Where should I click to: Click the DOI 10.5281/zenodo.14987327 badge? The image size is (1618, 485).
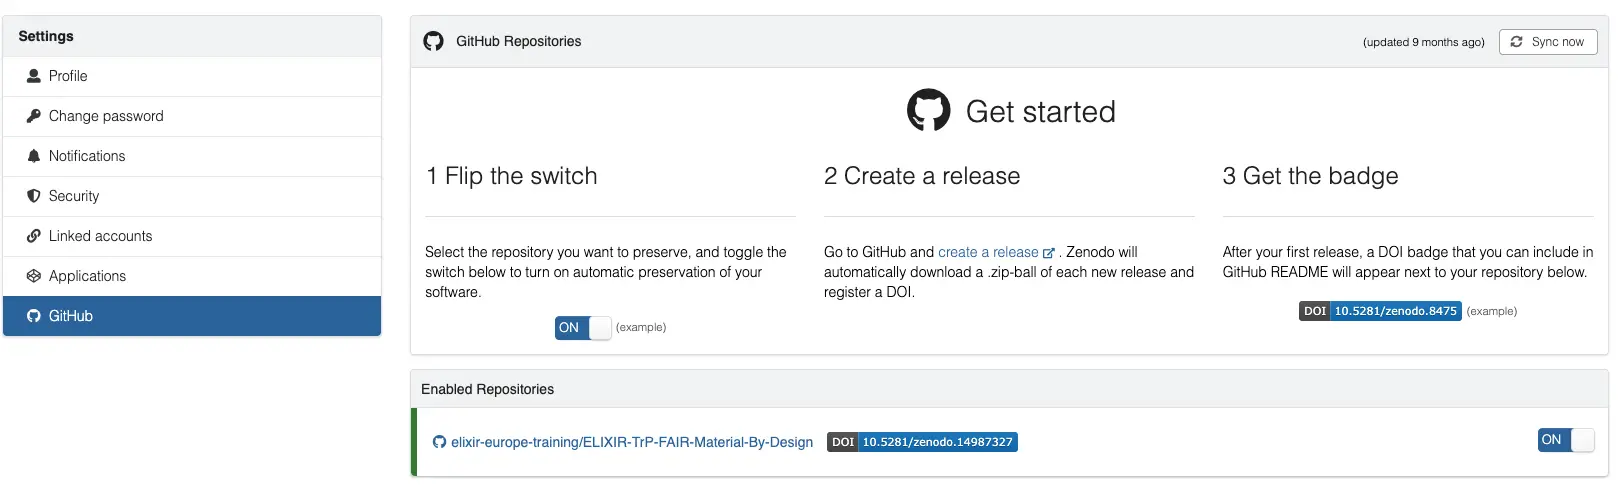(922, 442)
